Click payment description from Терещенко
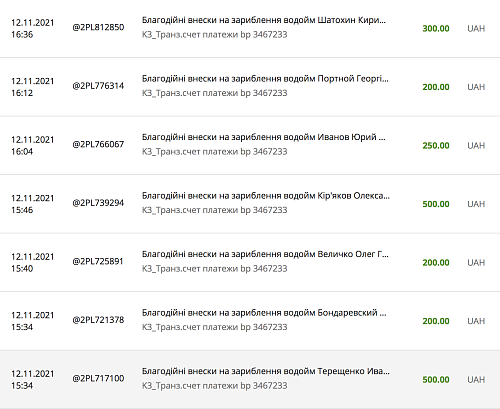 pyautogui.click(x=266, y=371)
